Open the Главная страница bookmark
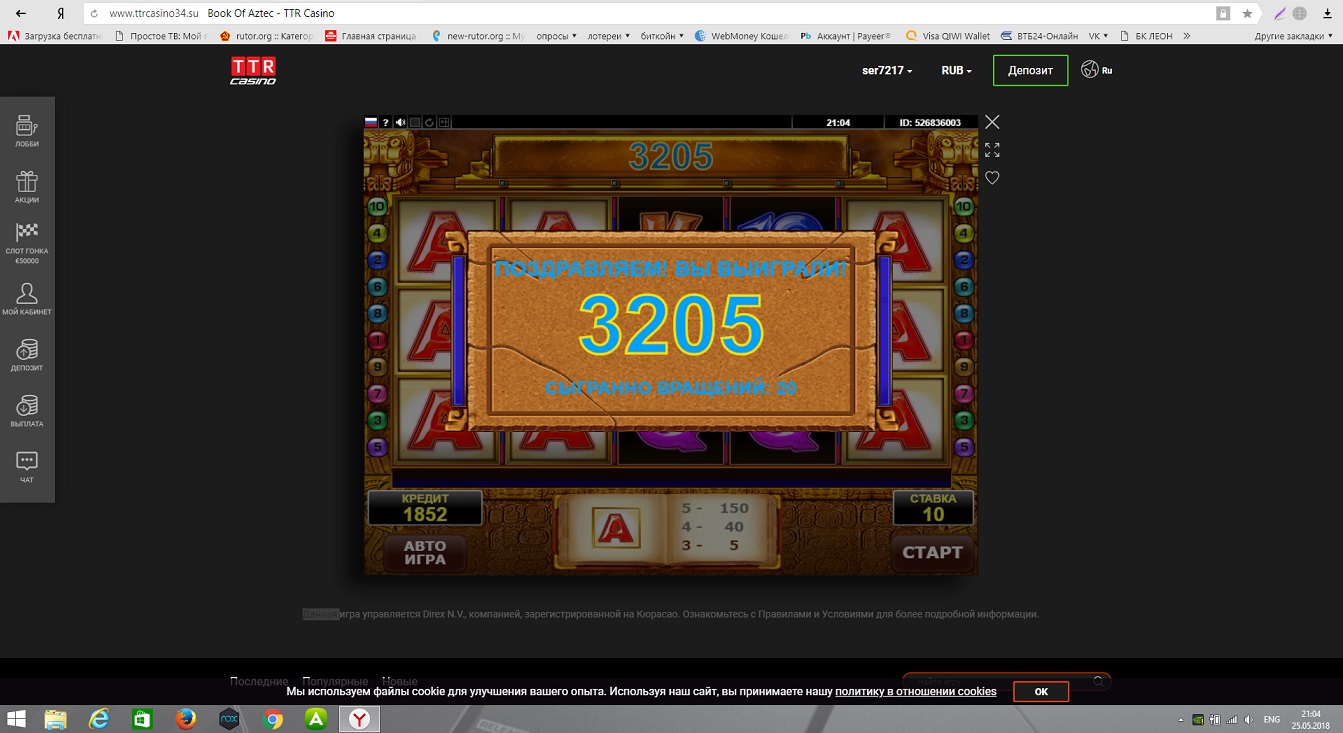 coord(370,36)
